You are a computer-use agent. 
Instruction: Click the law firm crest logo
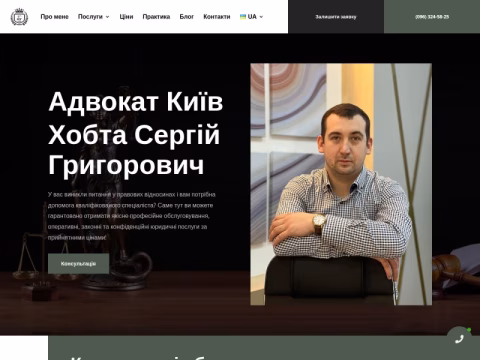(19, 17)
